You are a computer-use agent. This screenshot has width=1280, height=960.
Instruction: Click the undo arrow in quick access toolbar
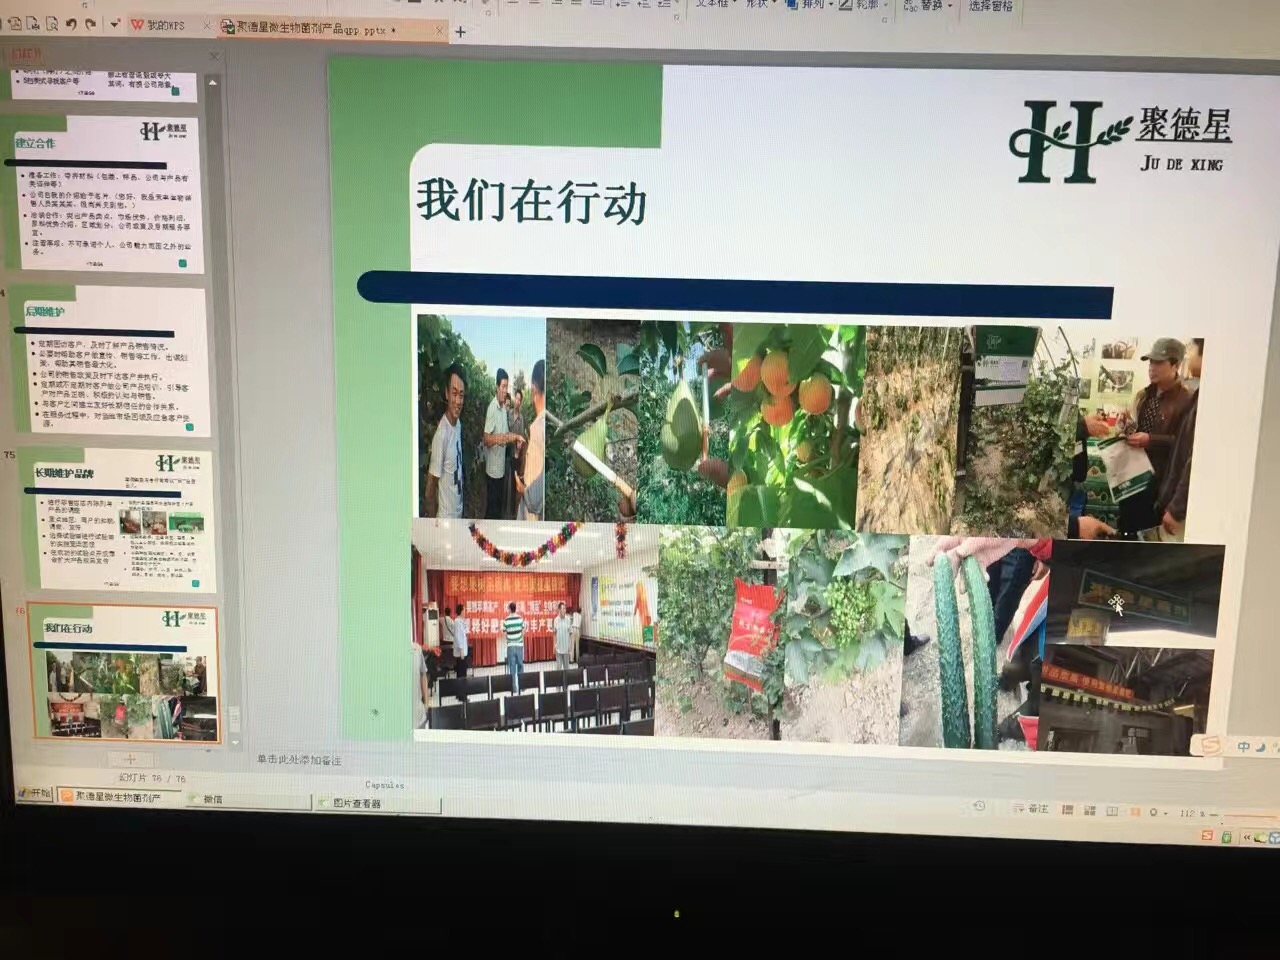click(x=71, y=24)
